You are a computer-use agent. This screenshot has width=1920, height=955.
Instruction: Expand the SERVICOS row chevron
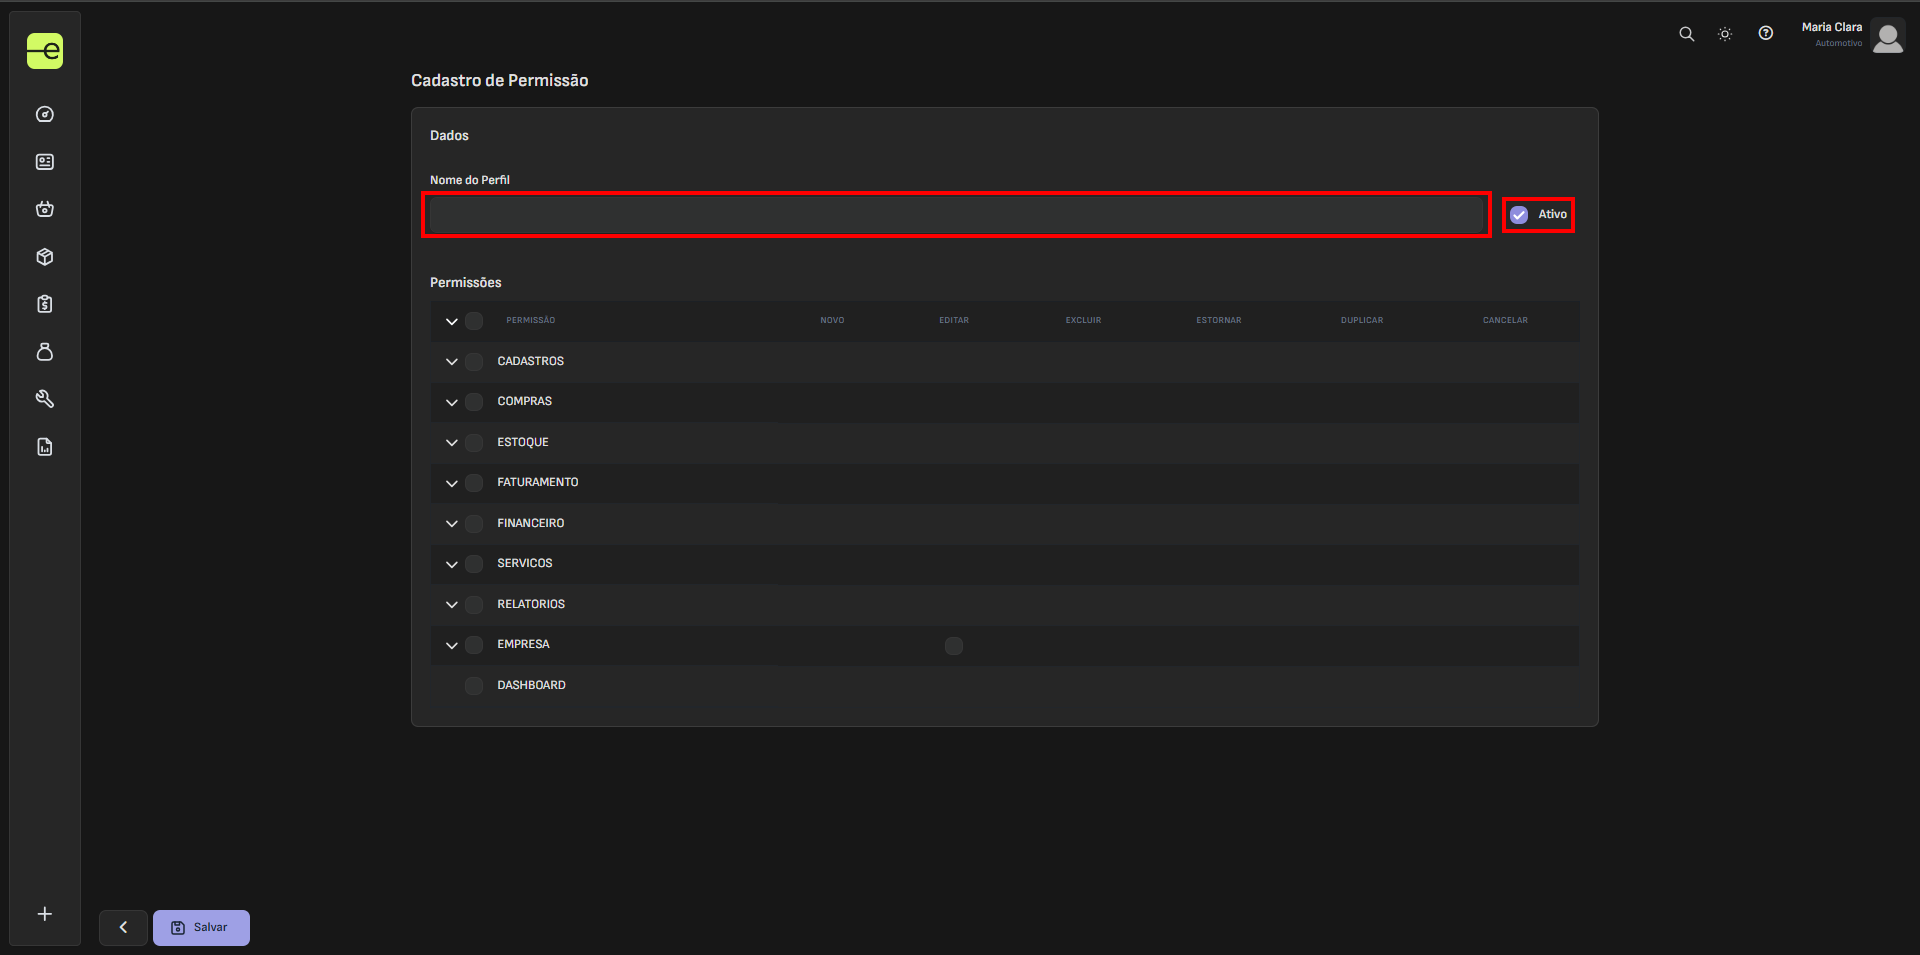pos(452,564)
